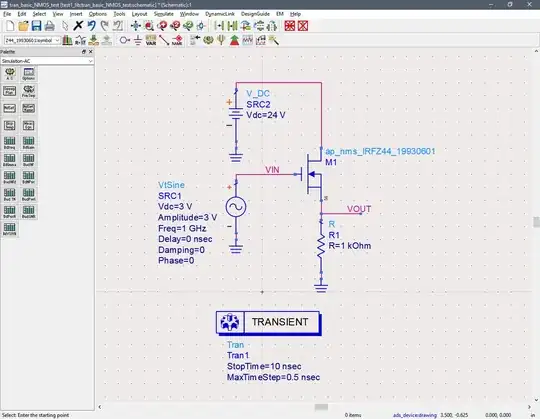Click the R1 resistor symbol

coord(321,246)
